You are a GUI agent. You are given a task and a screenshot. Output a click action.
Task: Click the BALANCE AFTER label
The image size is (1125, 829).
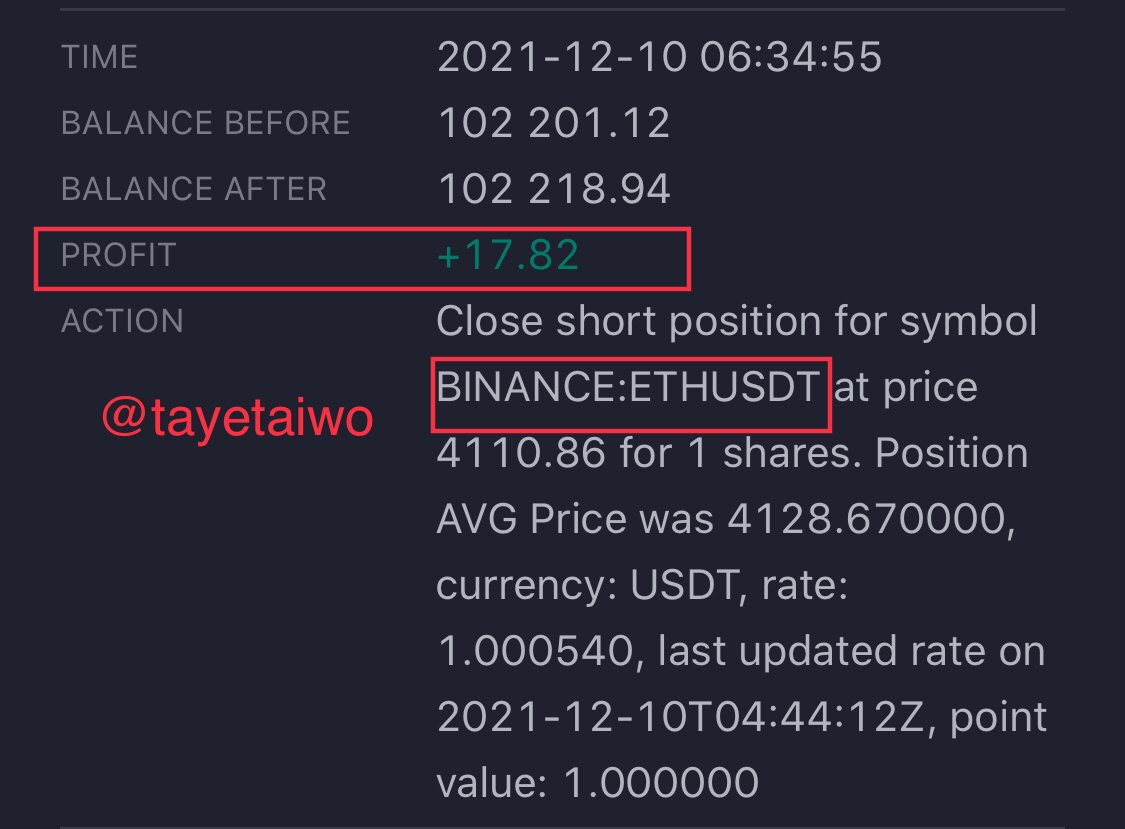194,189
